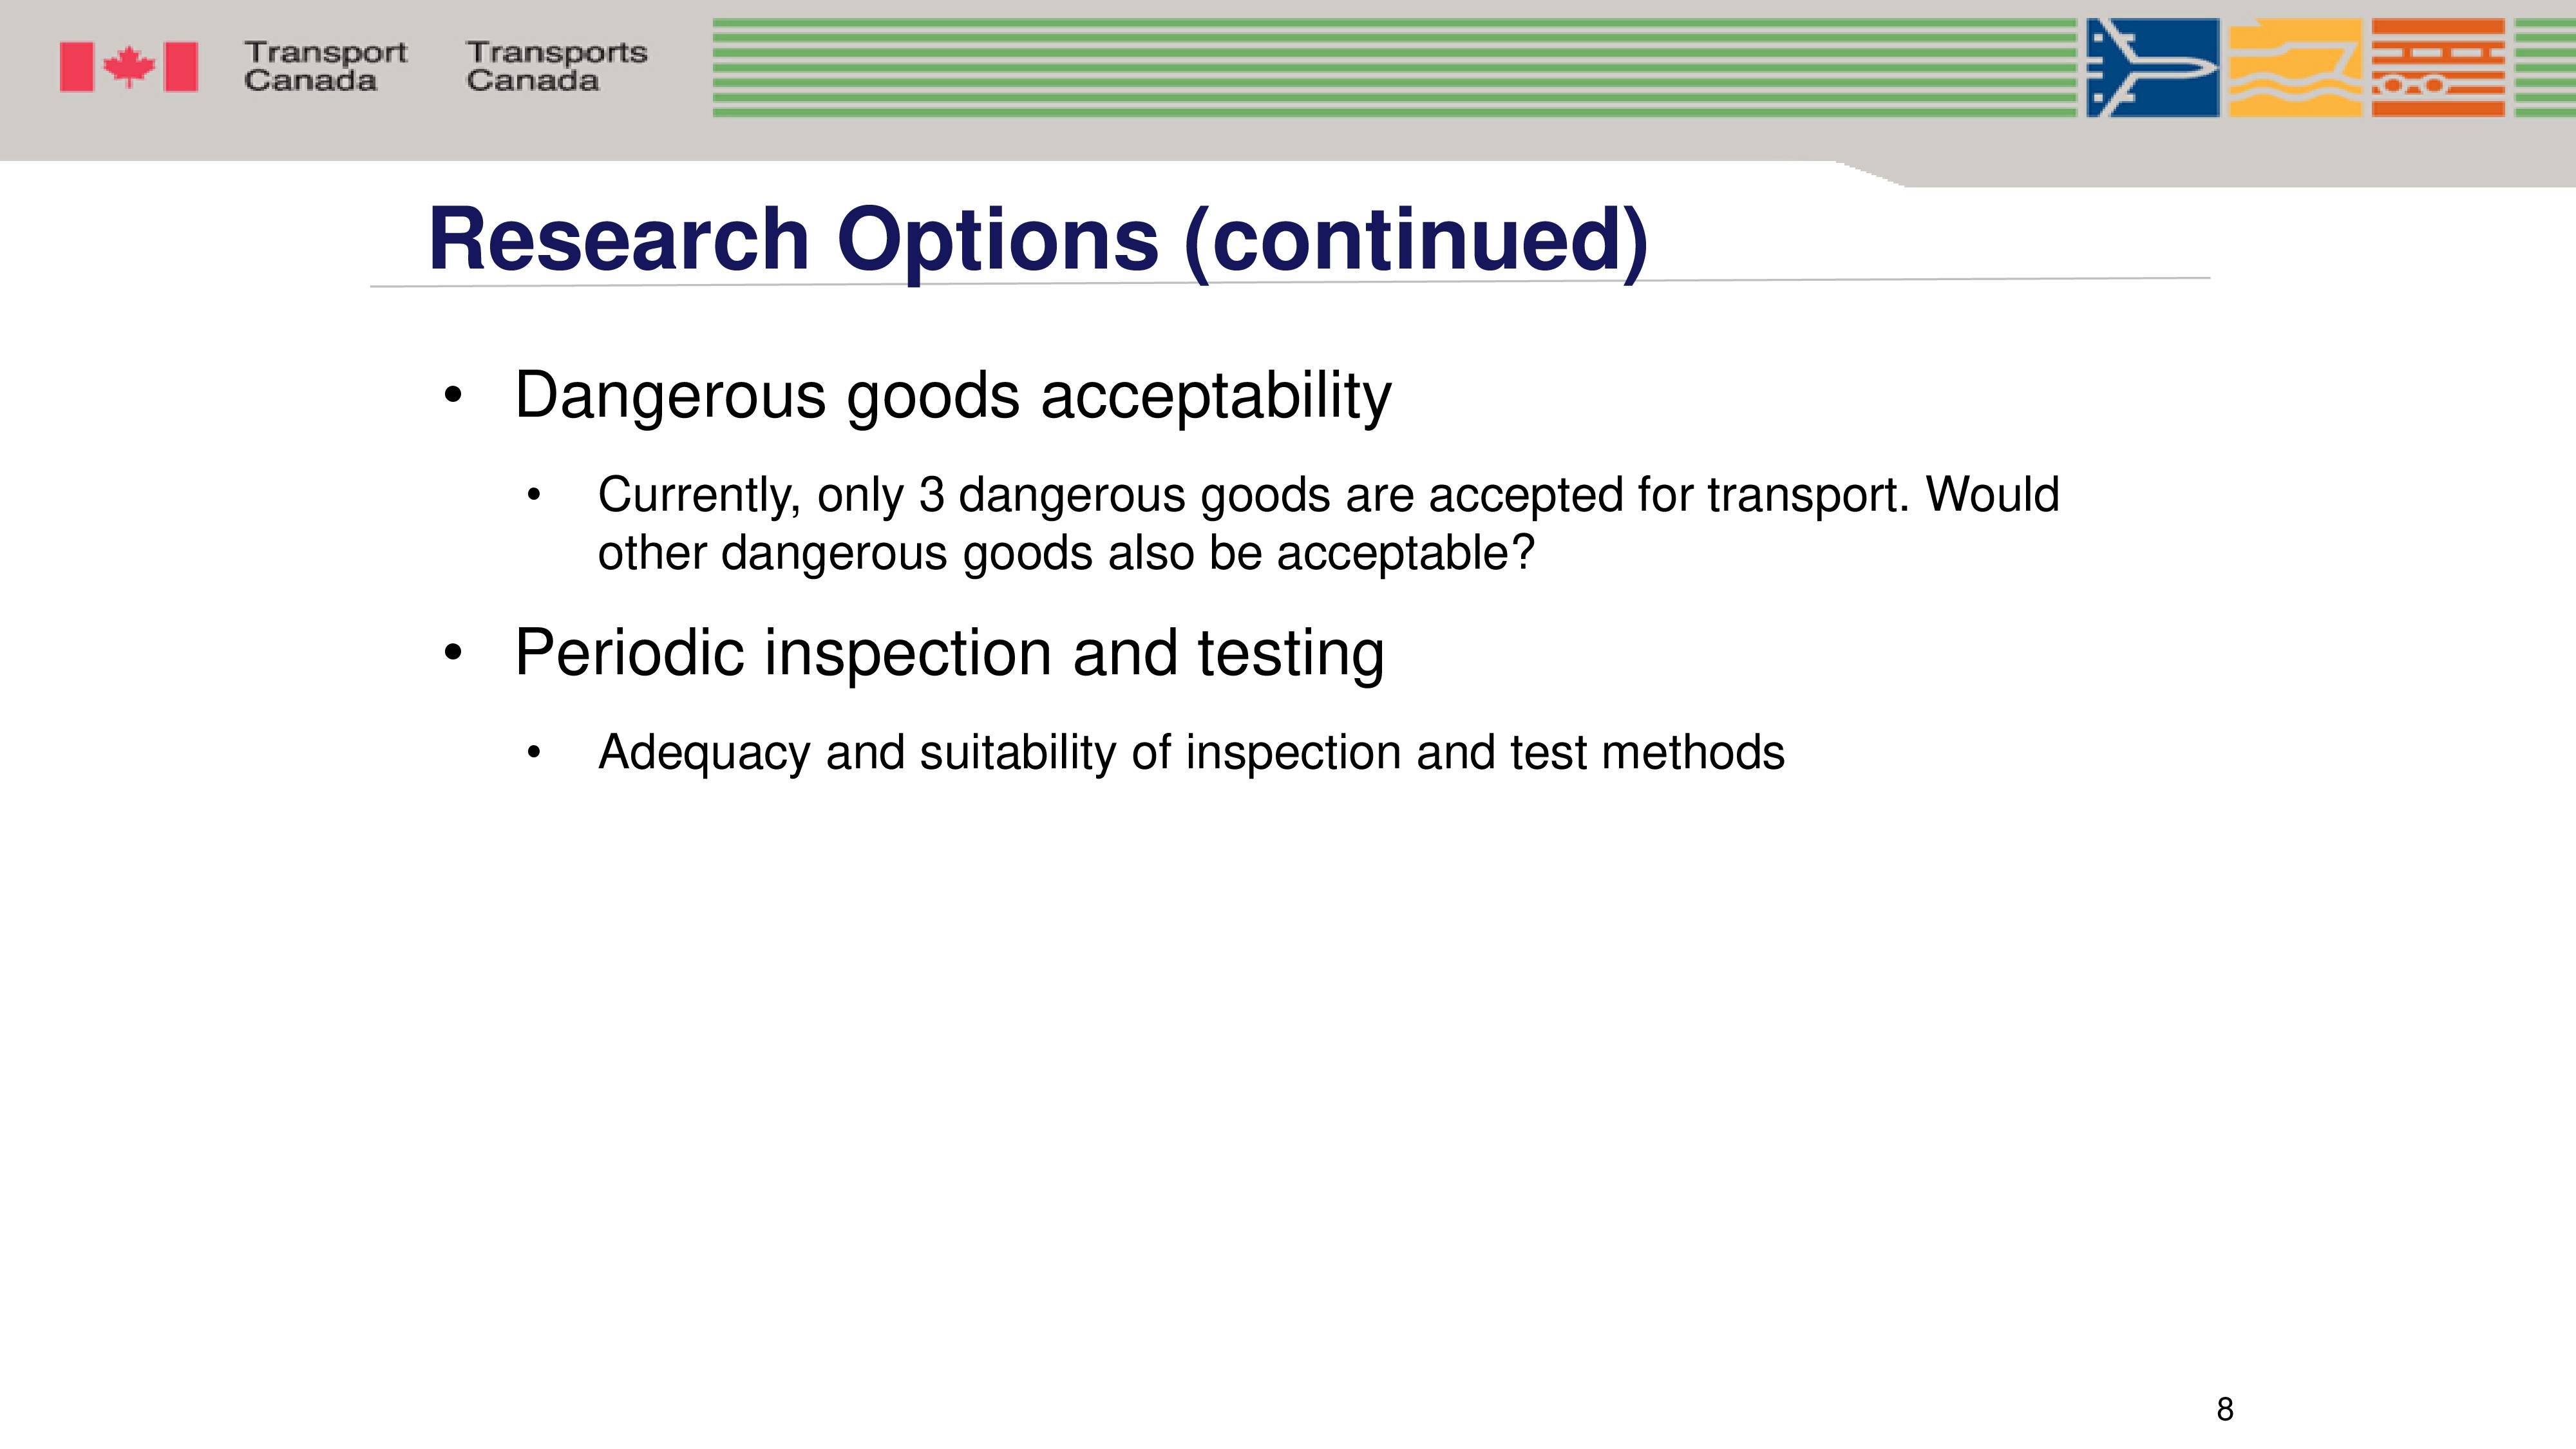This screenshot has width=2576, height=1449.
Task: Click the word 'acceptability' in first heading
Action: 1216,396
